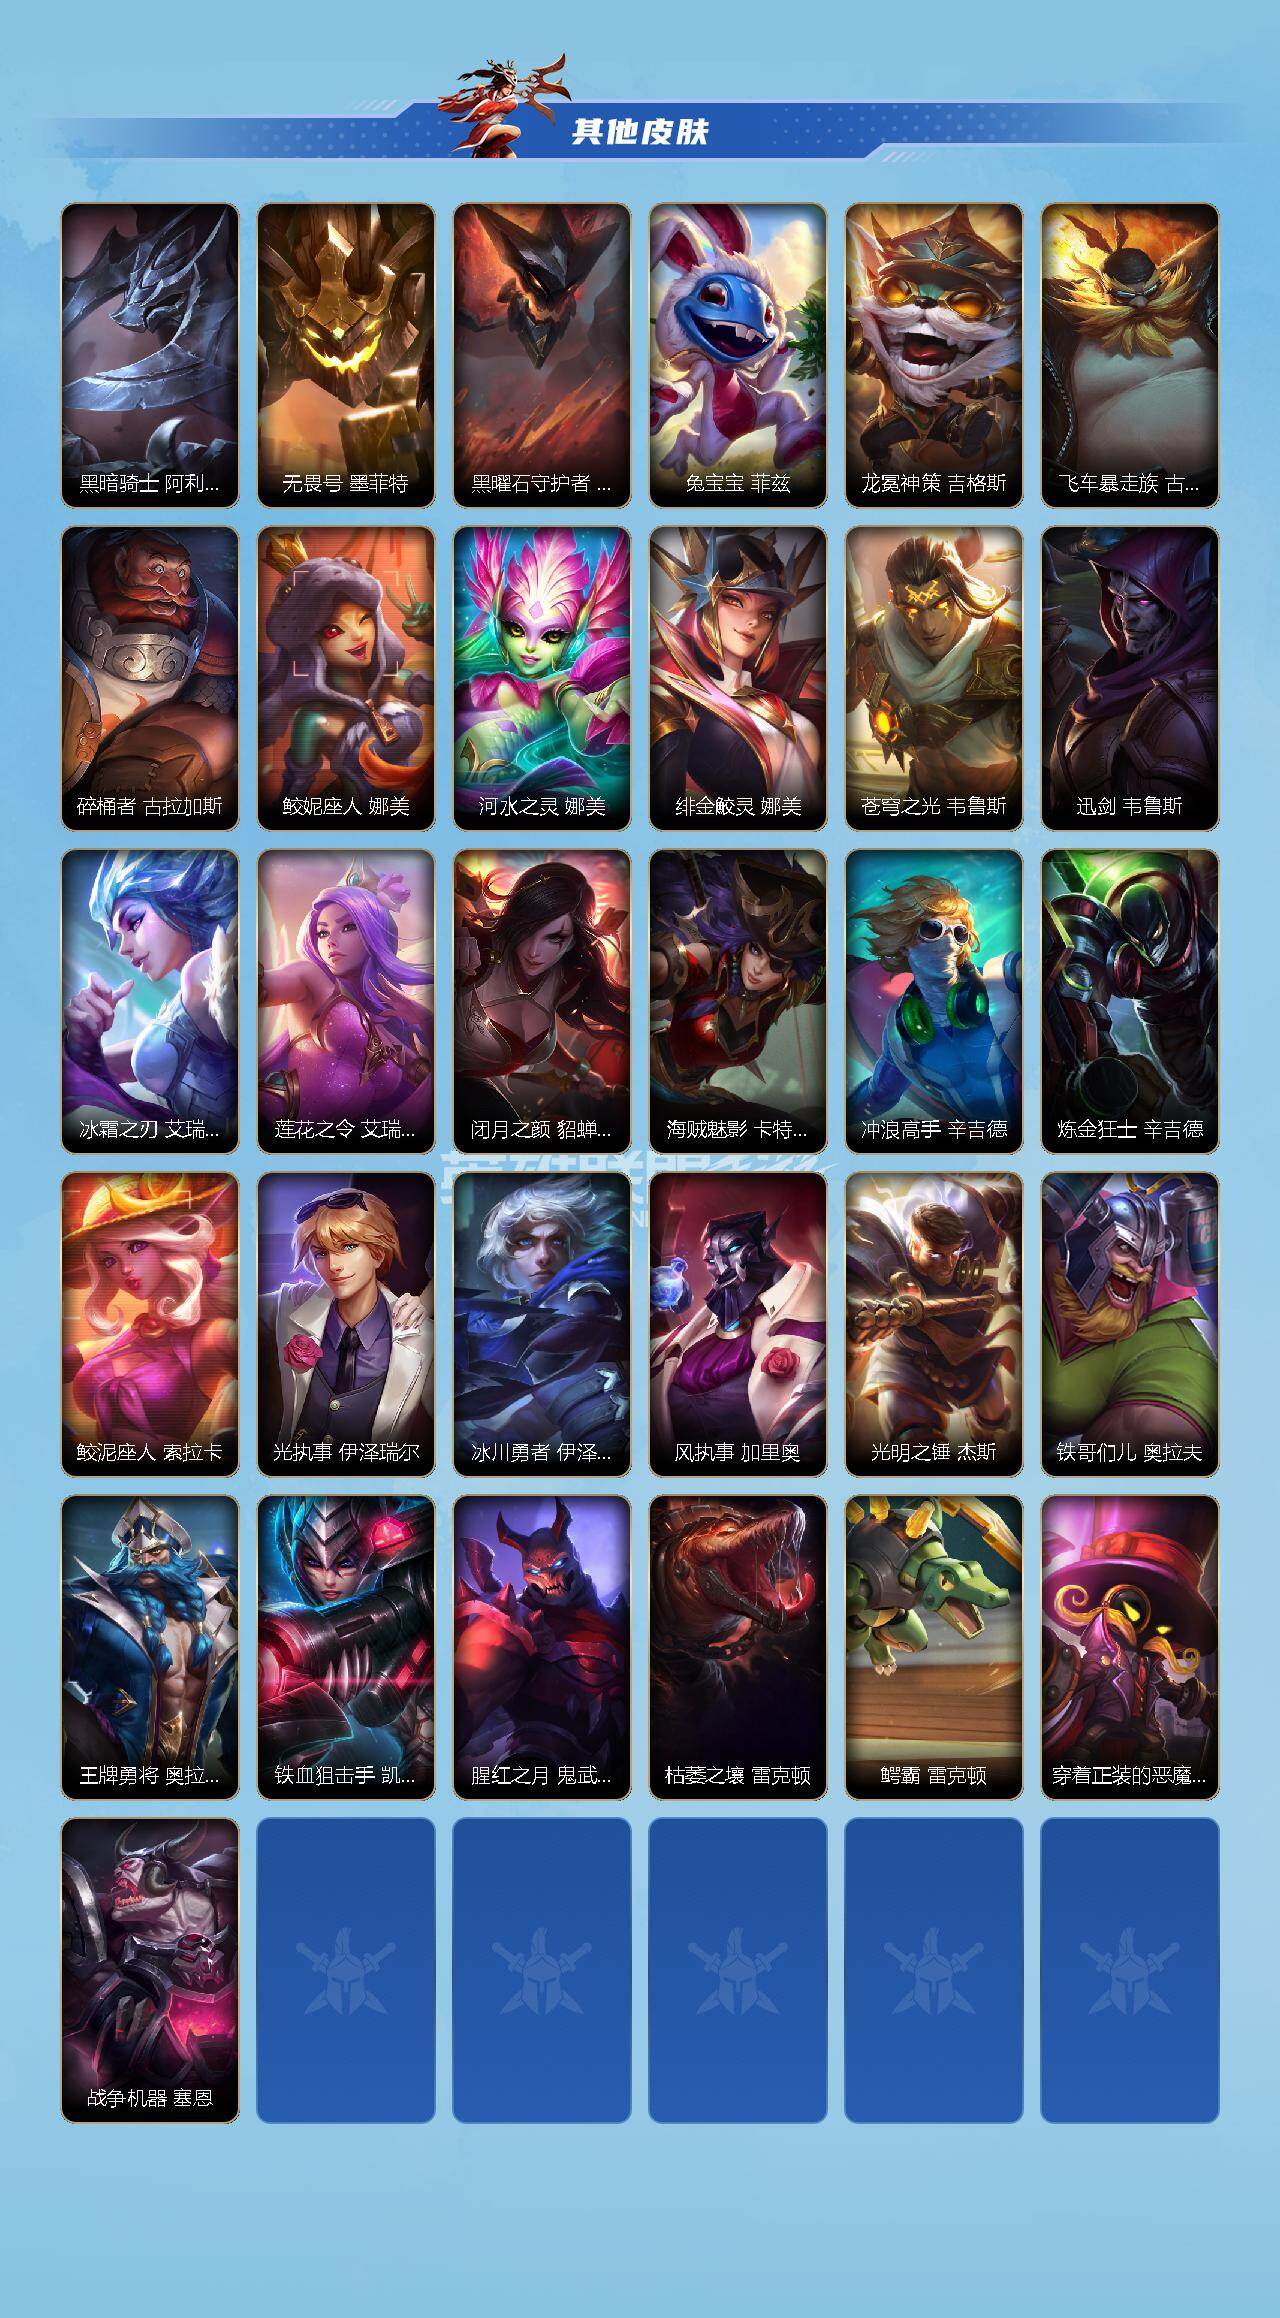
Task: Select the 无畏号 墨菲特 skin card
Action: pyautogui.click(x=346, y=355)
